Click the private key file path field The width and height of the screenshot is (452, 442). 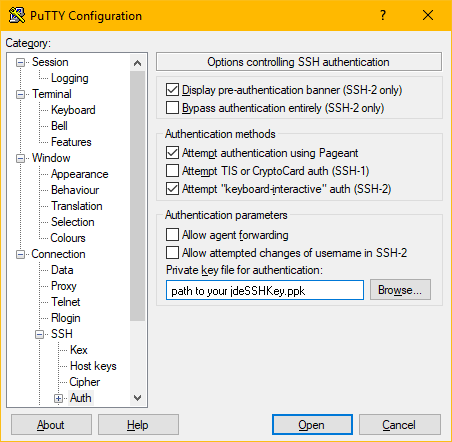(265, 290)
